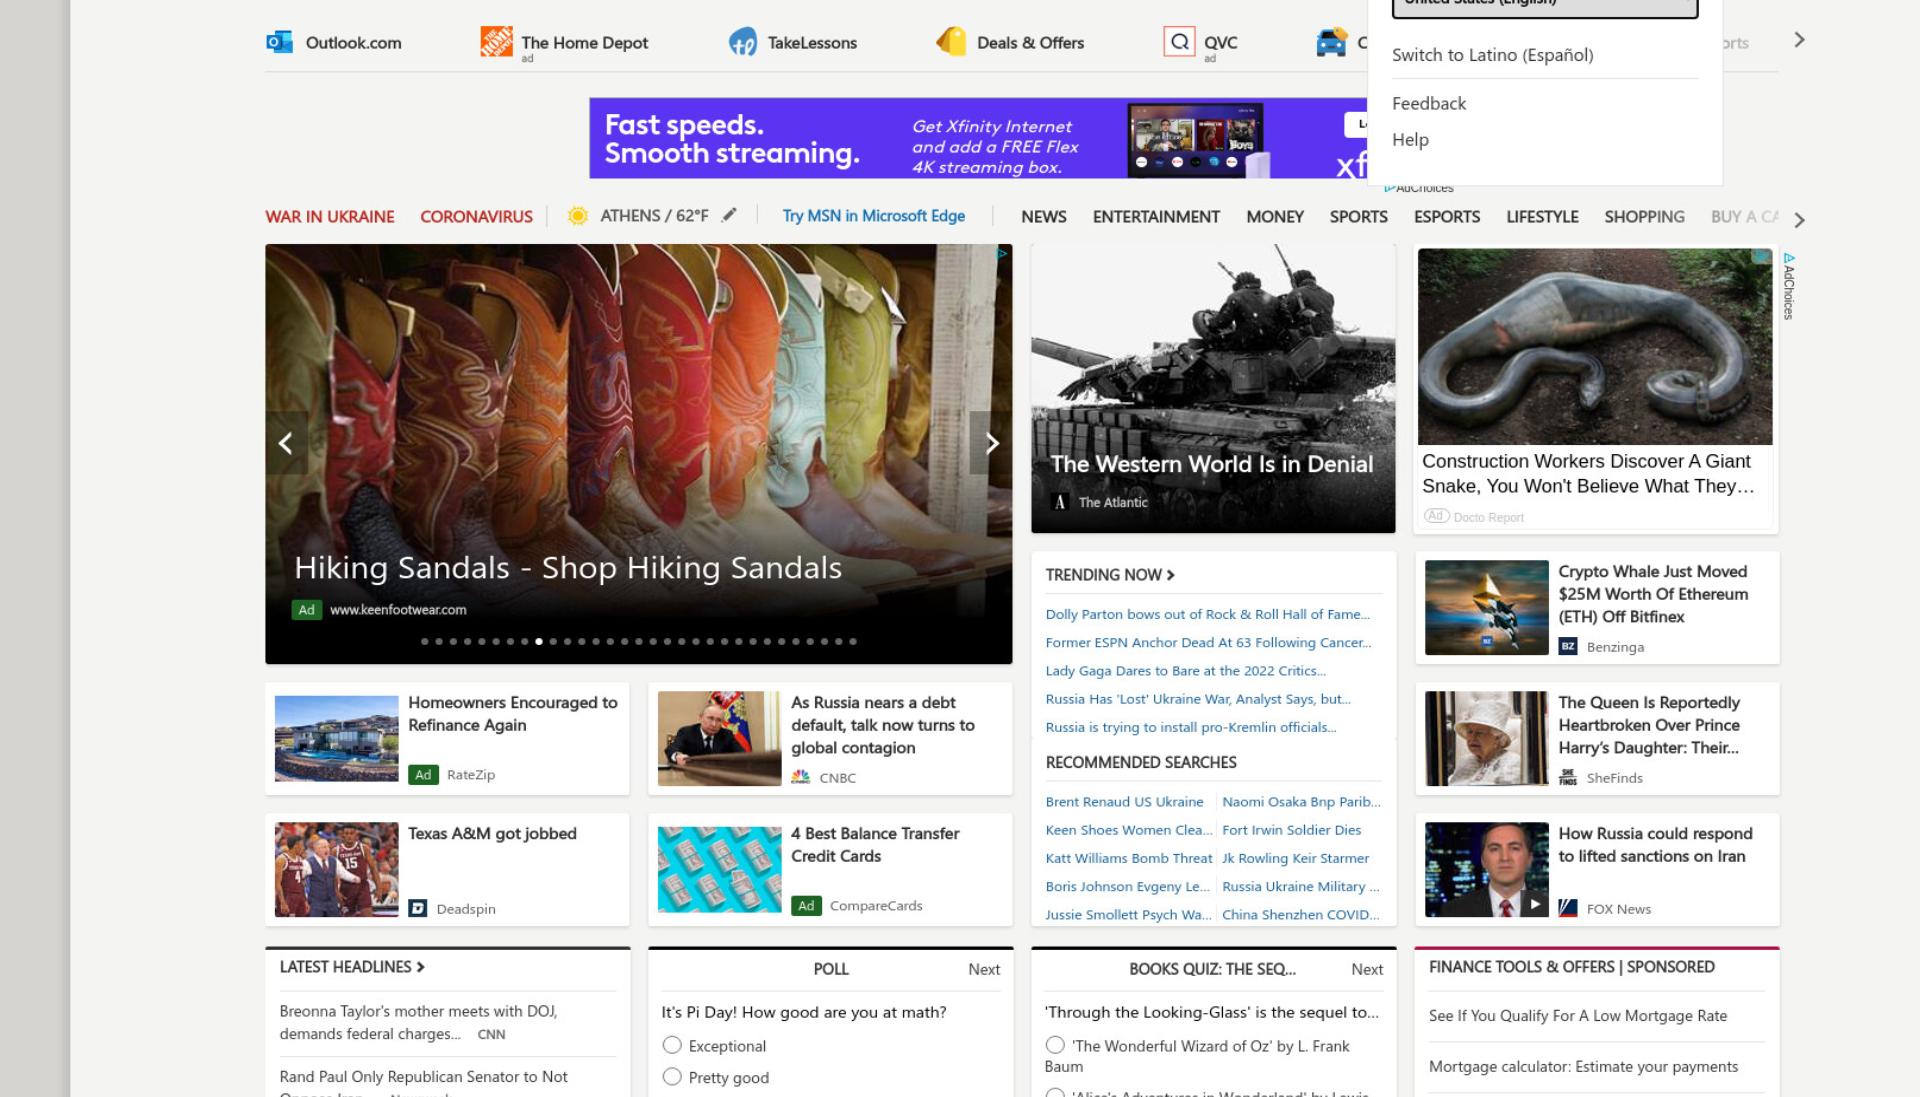Select Feedback in the settings menu
The image size is (1920, 1097).
tap(1429, 103)
